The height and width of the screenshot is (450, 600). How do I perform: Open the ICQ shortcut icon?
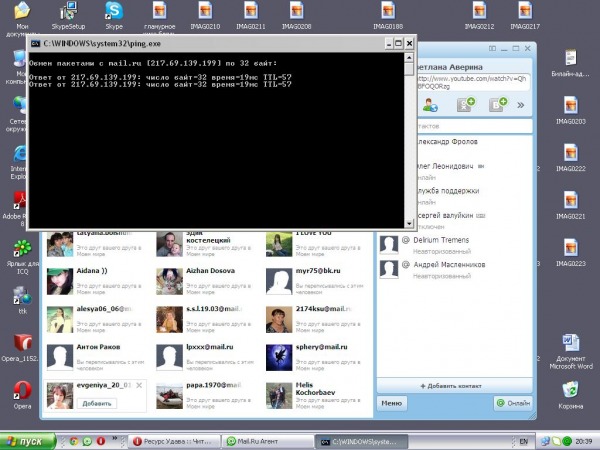point(22,256)
